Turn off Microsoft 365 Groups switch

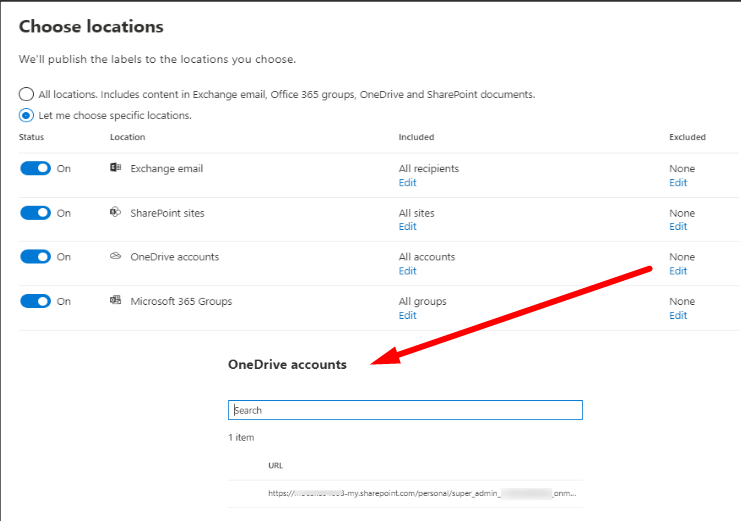click(x=35, y=301)
